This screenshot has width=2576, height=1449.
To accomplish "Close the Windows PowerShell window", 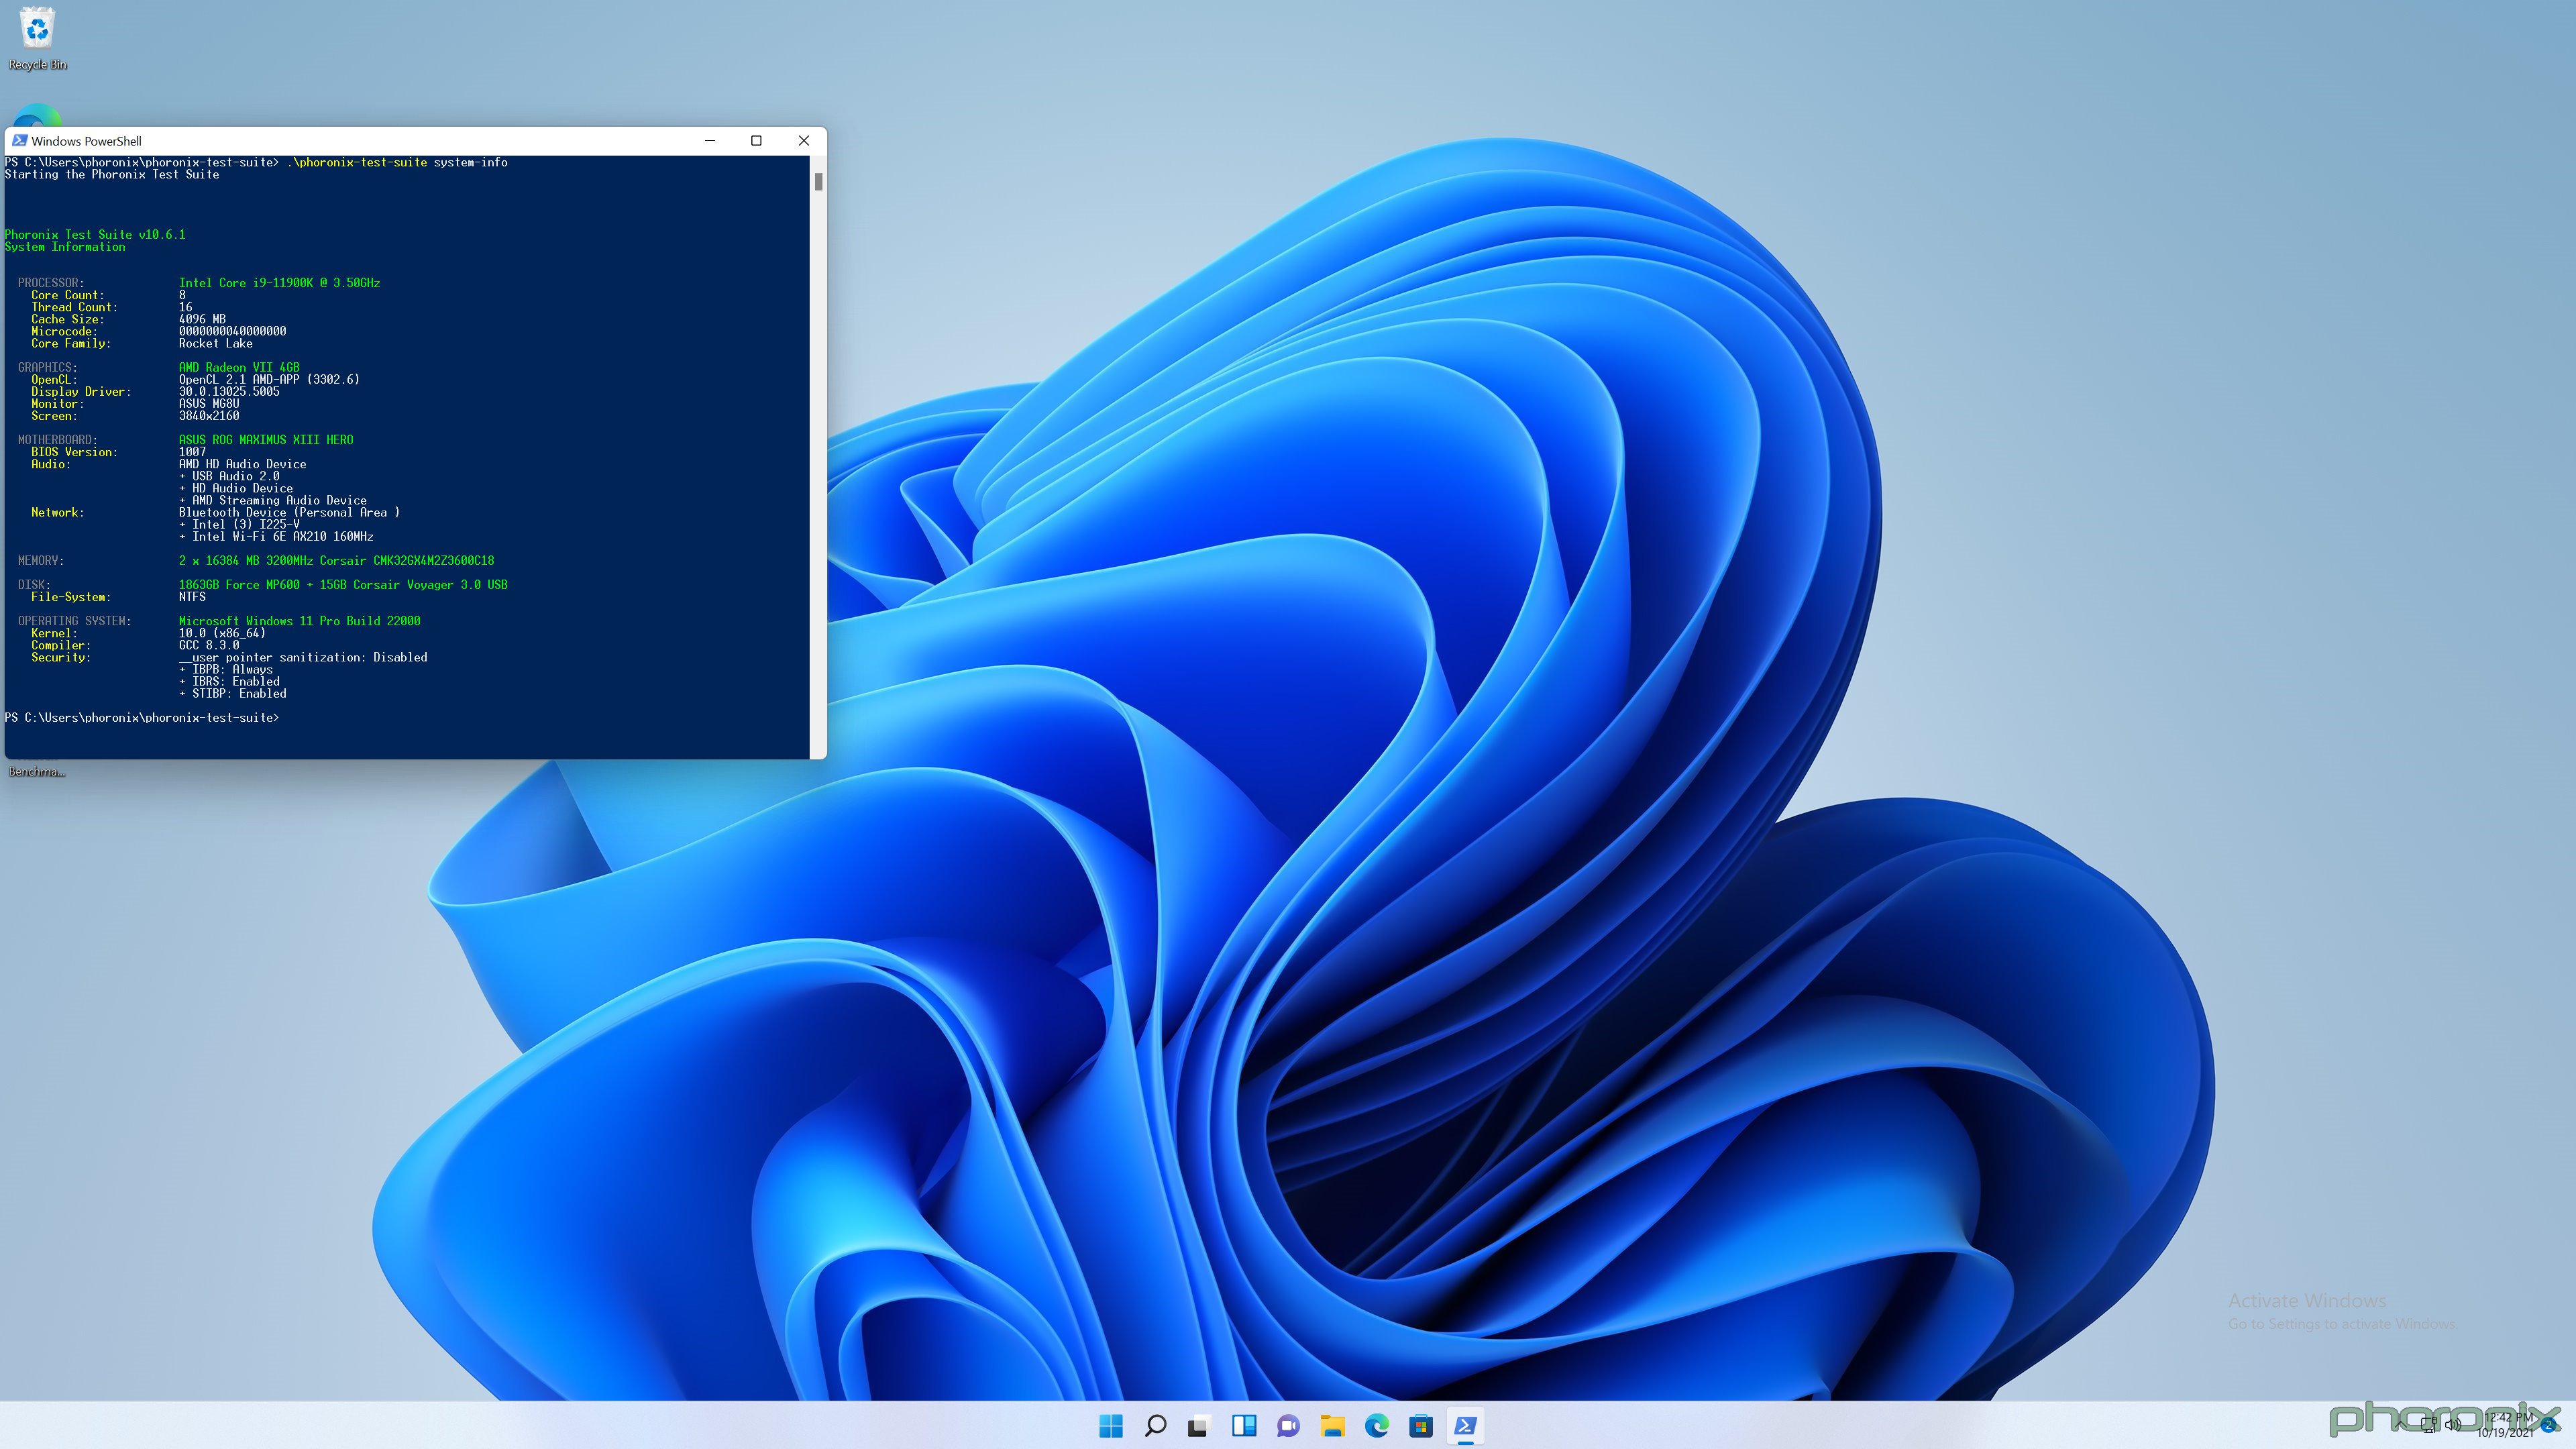I will click(x=803, y=141).
